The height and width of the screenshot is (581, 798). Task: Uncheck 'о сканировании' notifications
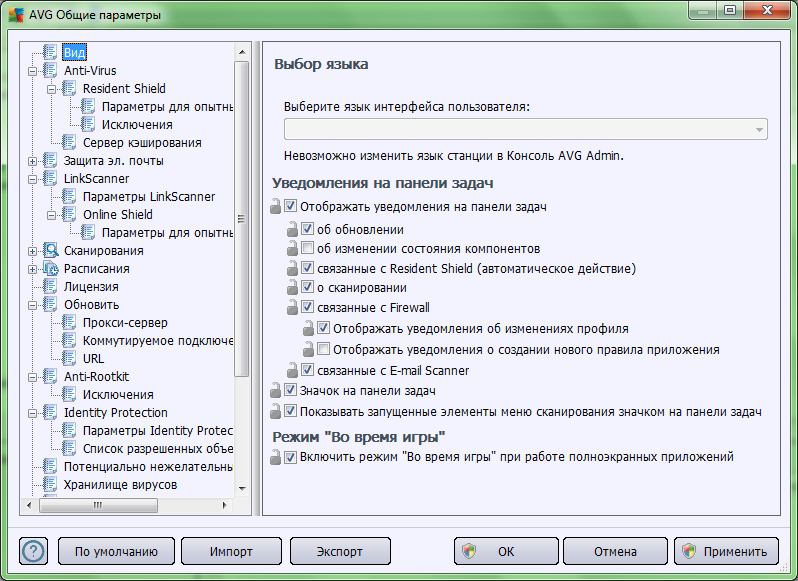pyautogui.click(x=307, y=286)
